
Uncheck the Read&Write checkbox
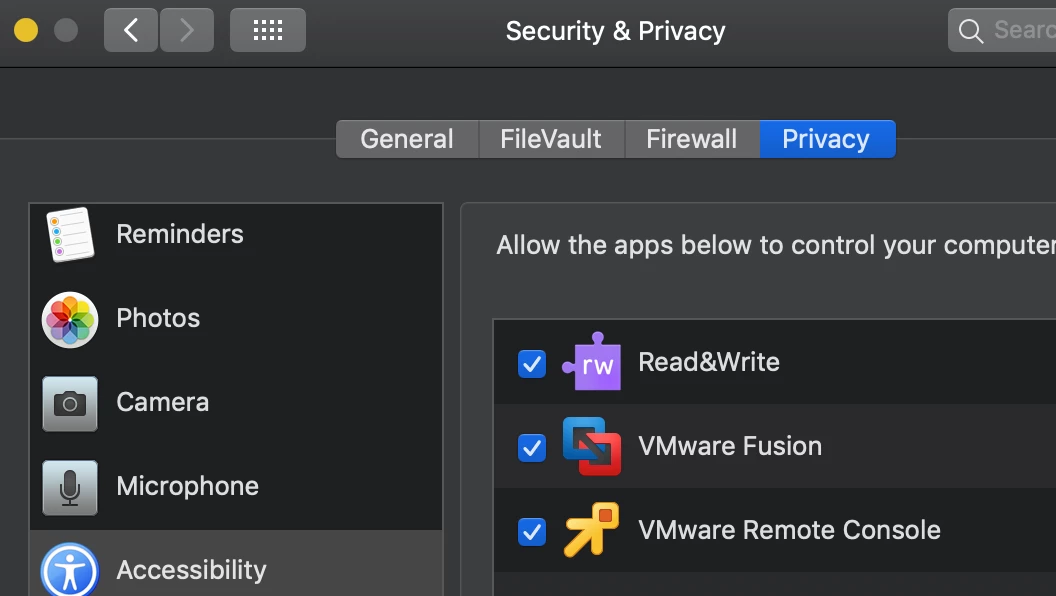(532, 364)
